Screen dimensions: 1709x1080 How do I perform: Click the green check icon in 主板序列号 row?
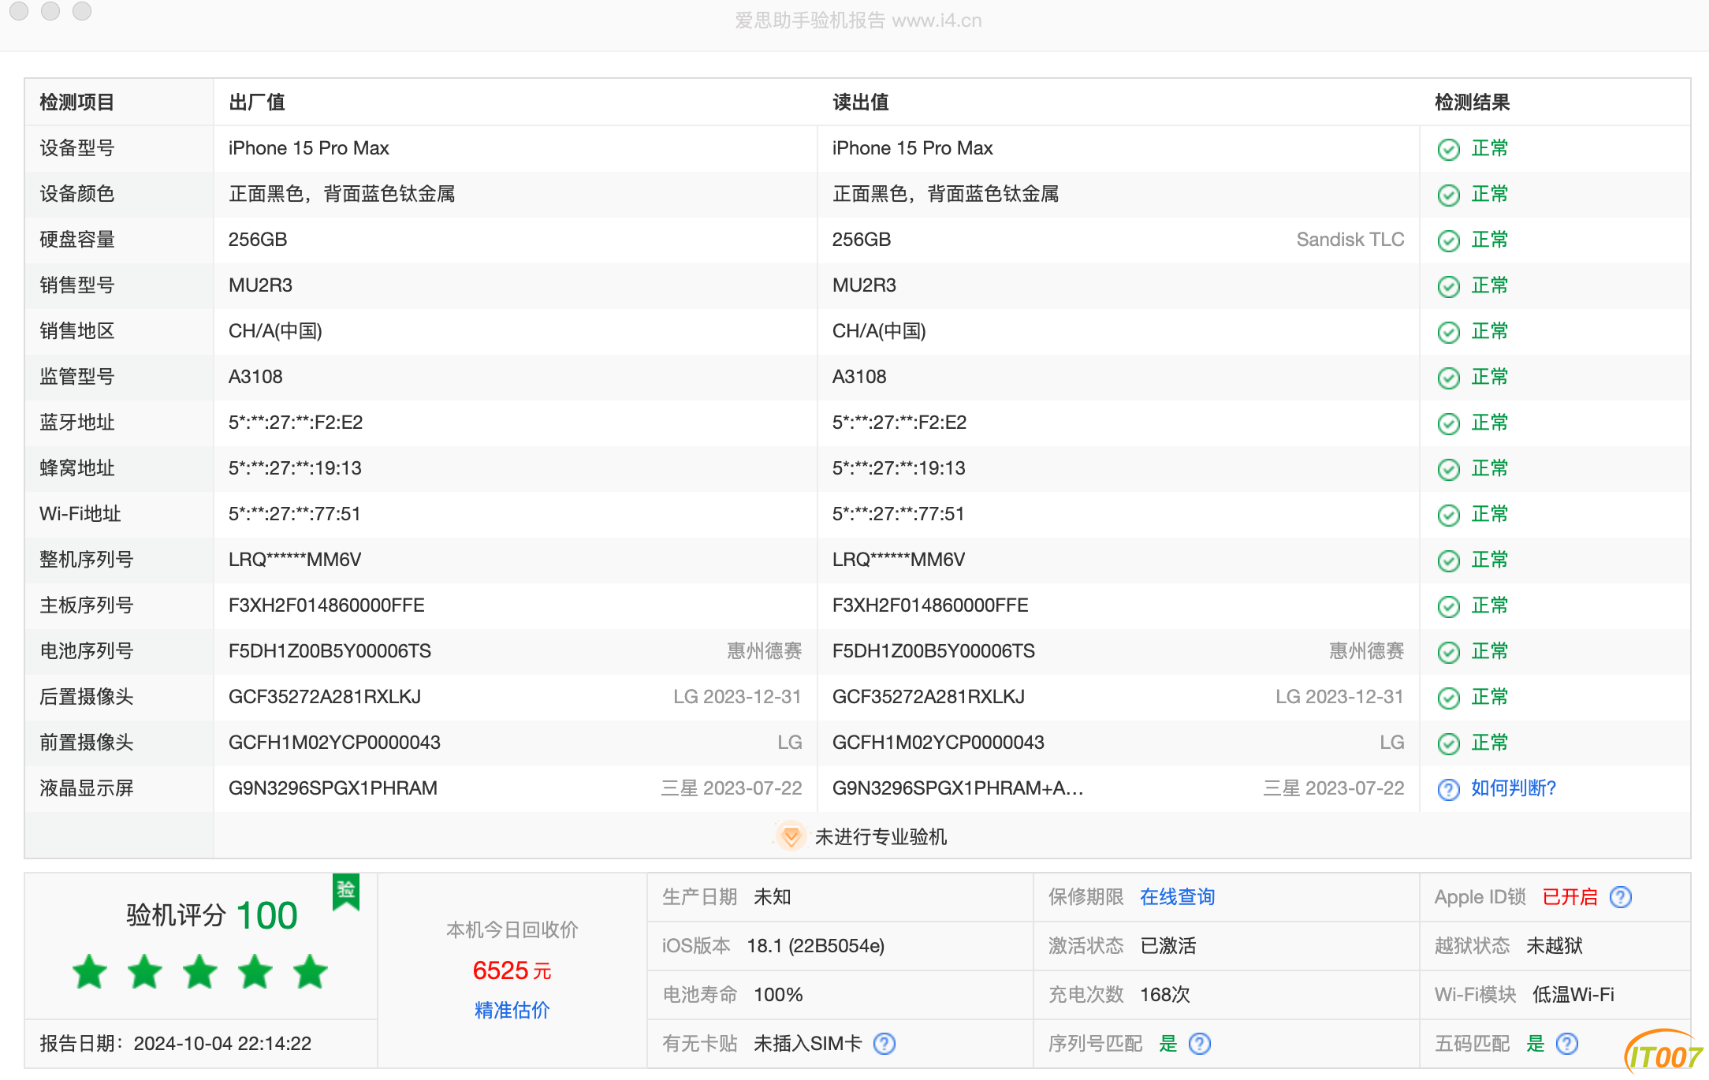tap(1448, 607)
